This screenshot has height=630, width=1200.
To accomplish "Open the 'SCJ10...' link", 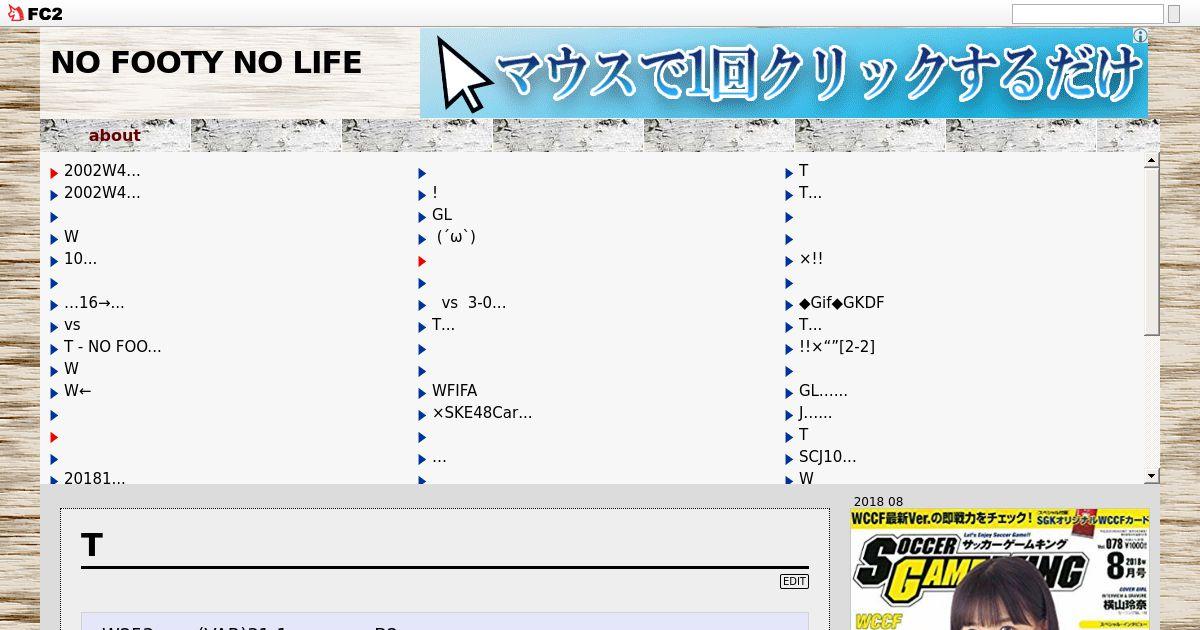I will click(x=827, y=456).
